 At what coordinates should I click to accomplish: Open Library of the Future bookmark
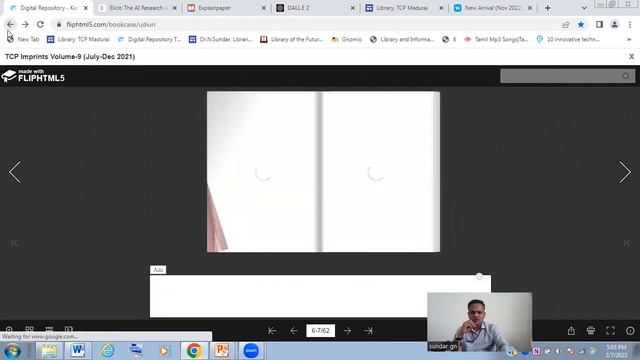(292, 40)
